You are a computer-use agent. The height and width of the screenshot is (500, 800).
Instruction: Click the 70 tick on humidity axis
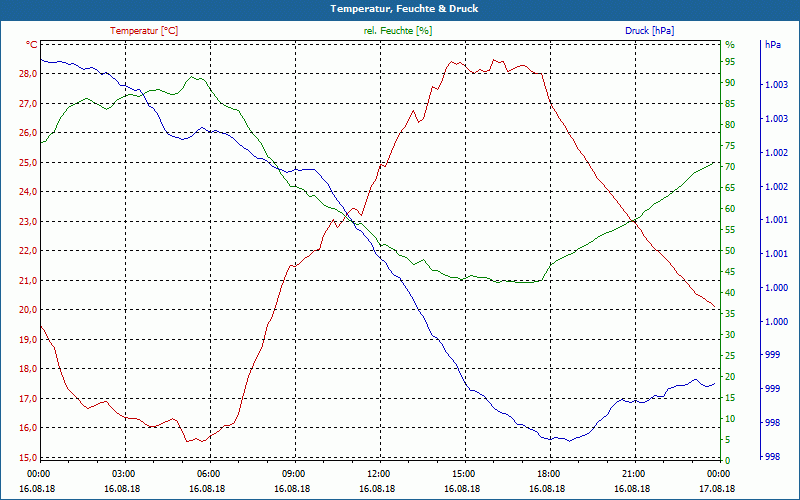[x=730, y=167]
